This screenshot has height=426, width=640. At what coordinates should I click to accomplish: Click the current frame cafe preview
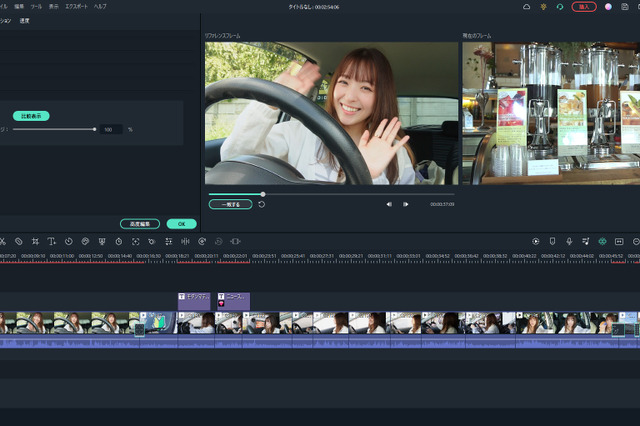pos(551,113)
